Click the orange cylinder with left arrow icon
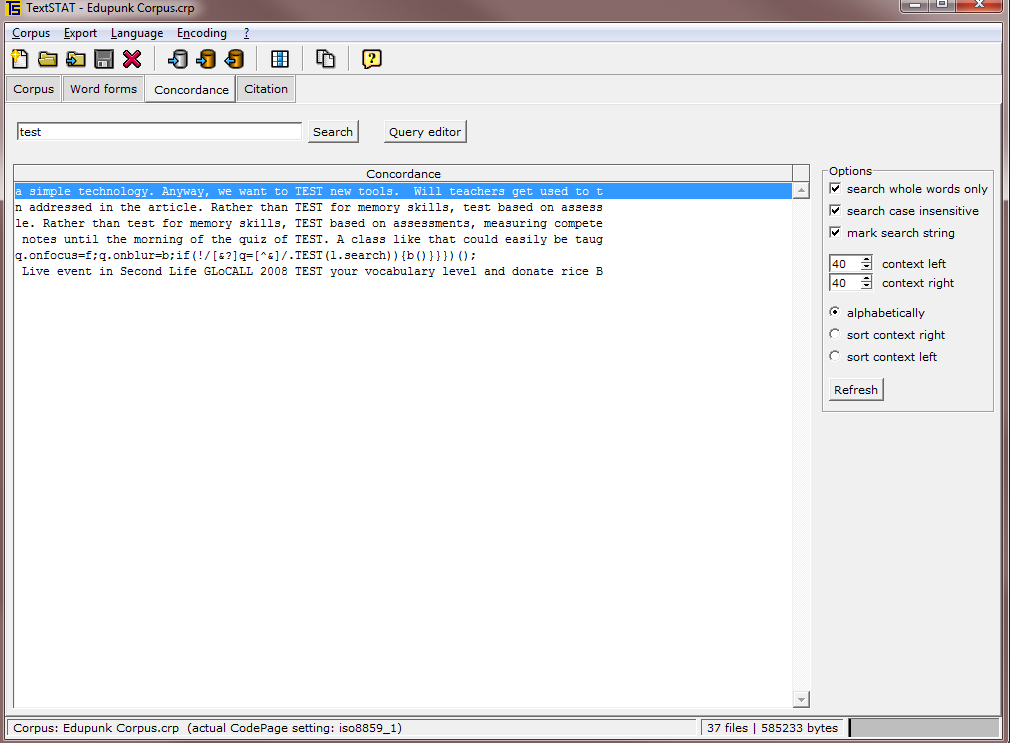The width and height of the screenshot is (1010, 743). (x=234, y=59)
